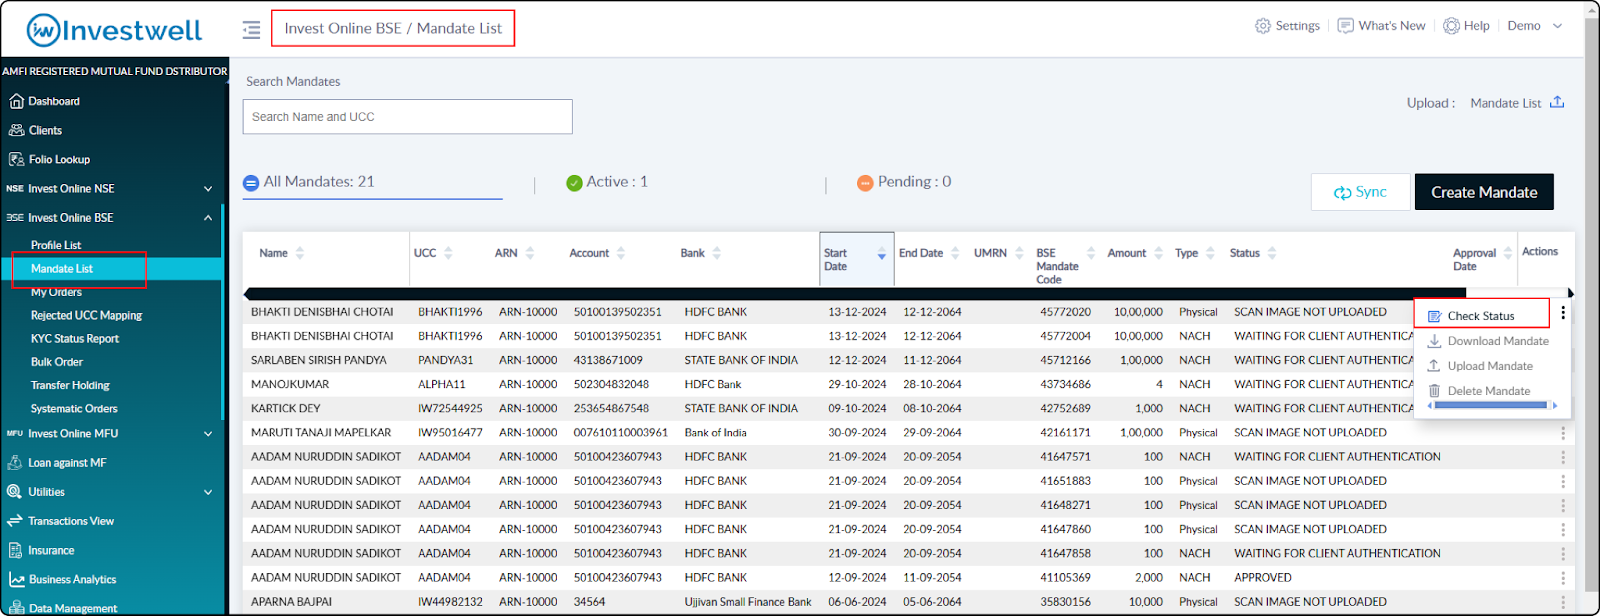Sort by Status column arrows

point(1272,253)
